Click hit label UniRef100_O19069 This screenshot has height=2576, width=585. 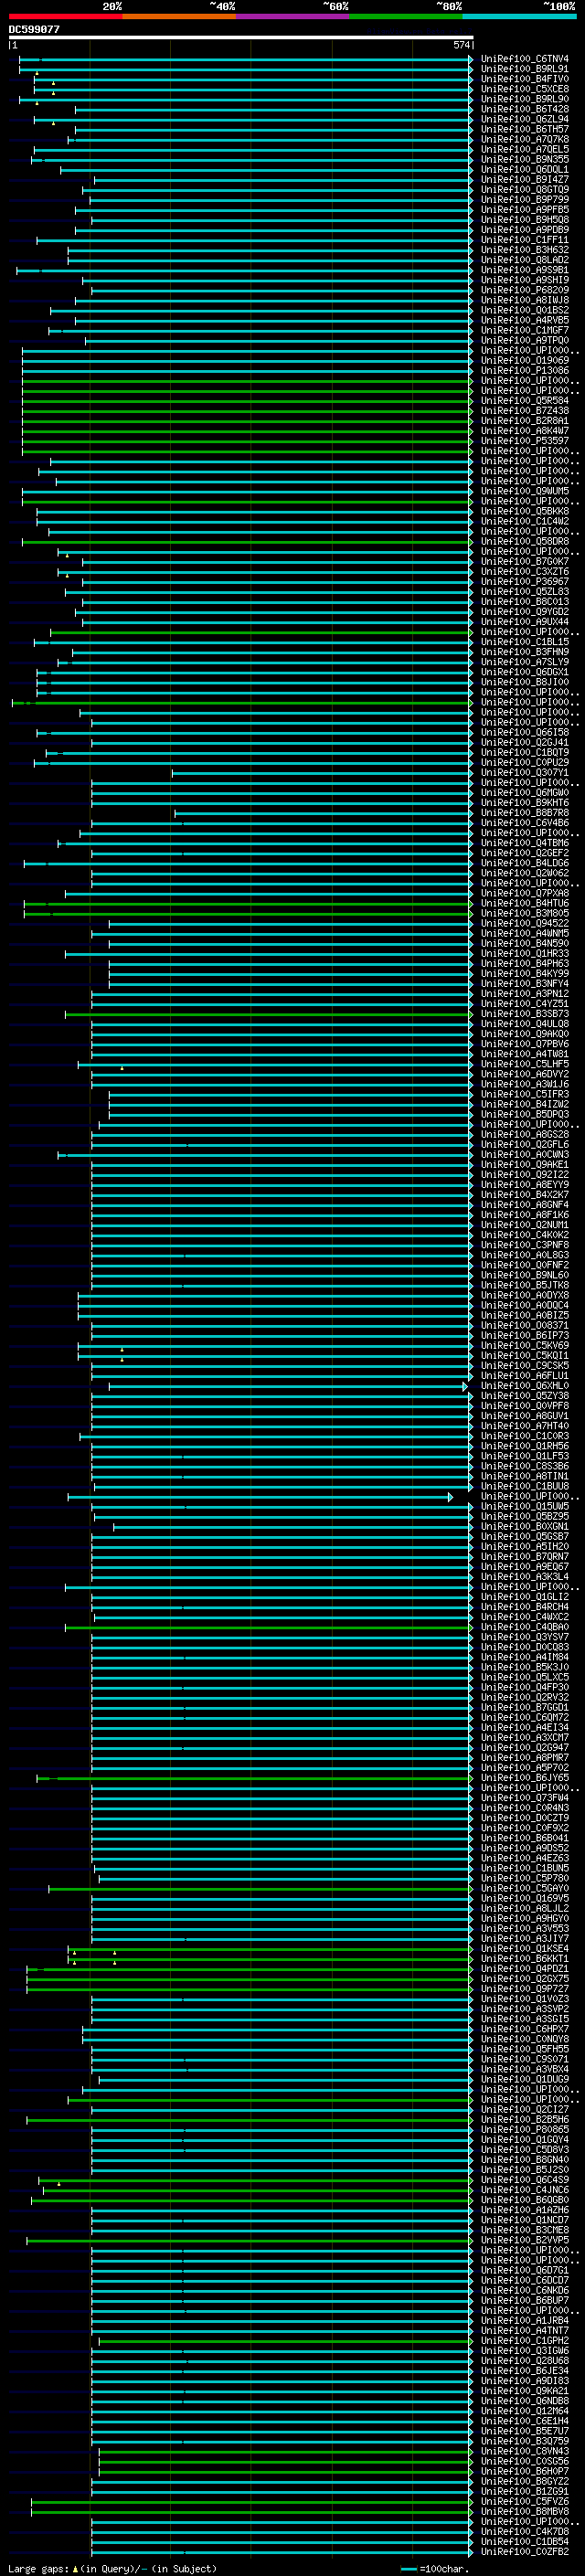point(525,361)
